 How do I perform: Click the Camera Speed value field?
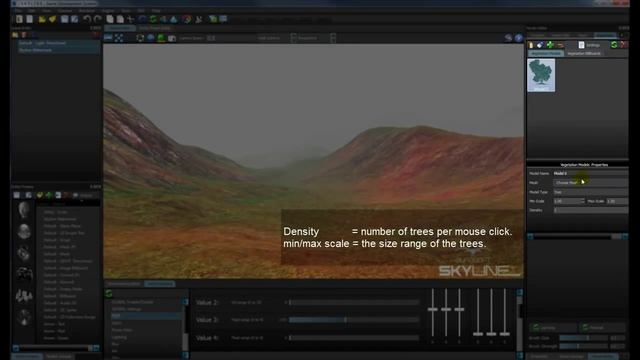[x=211, y=38]
